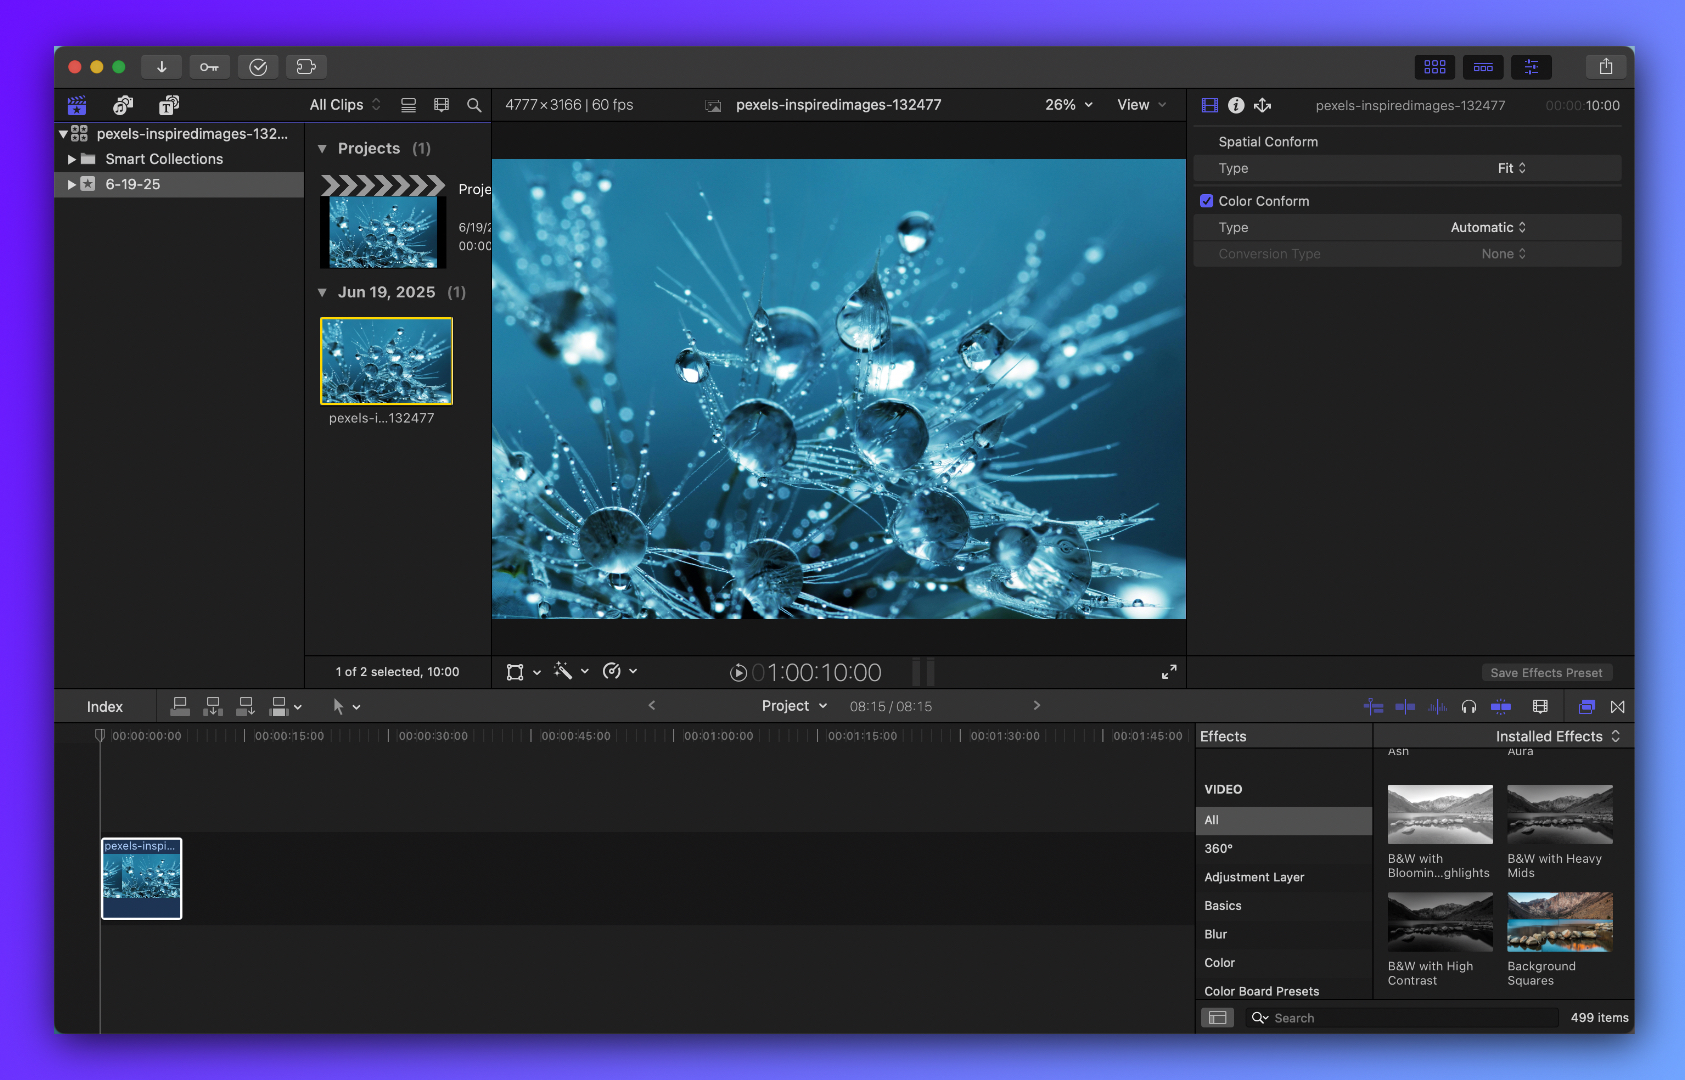1685x1080 pixels.
Task: Click the timeline Index button
Action: click(x=105, y=707)
